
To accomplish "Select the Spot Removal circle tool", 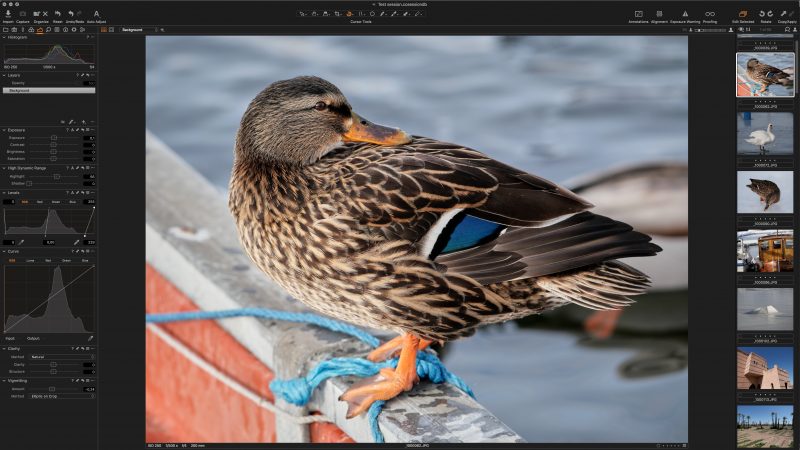I will click(x=372, y=14).
